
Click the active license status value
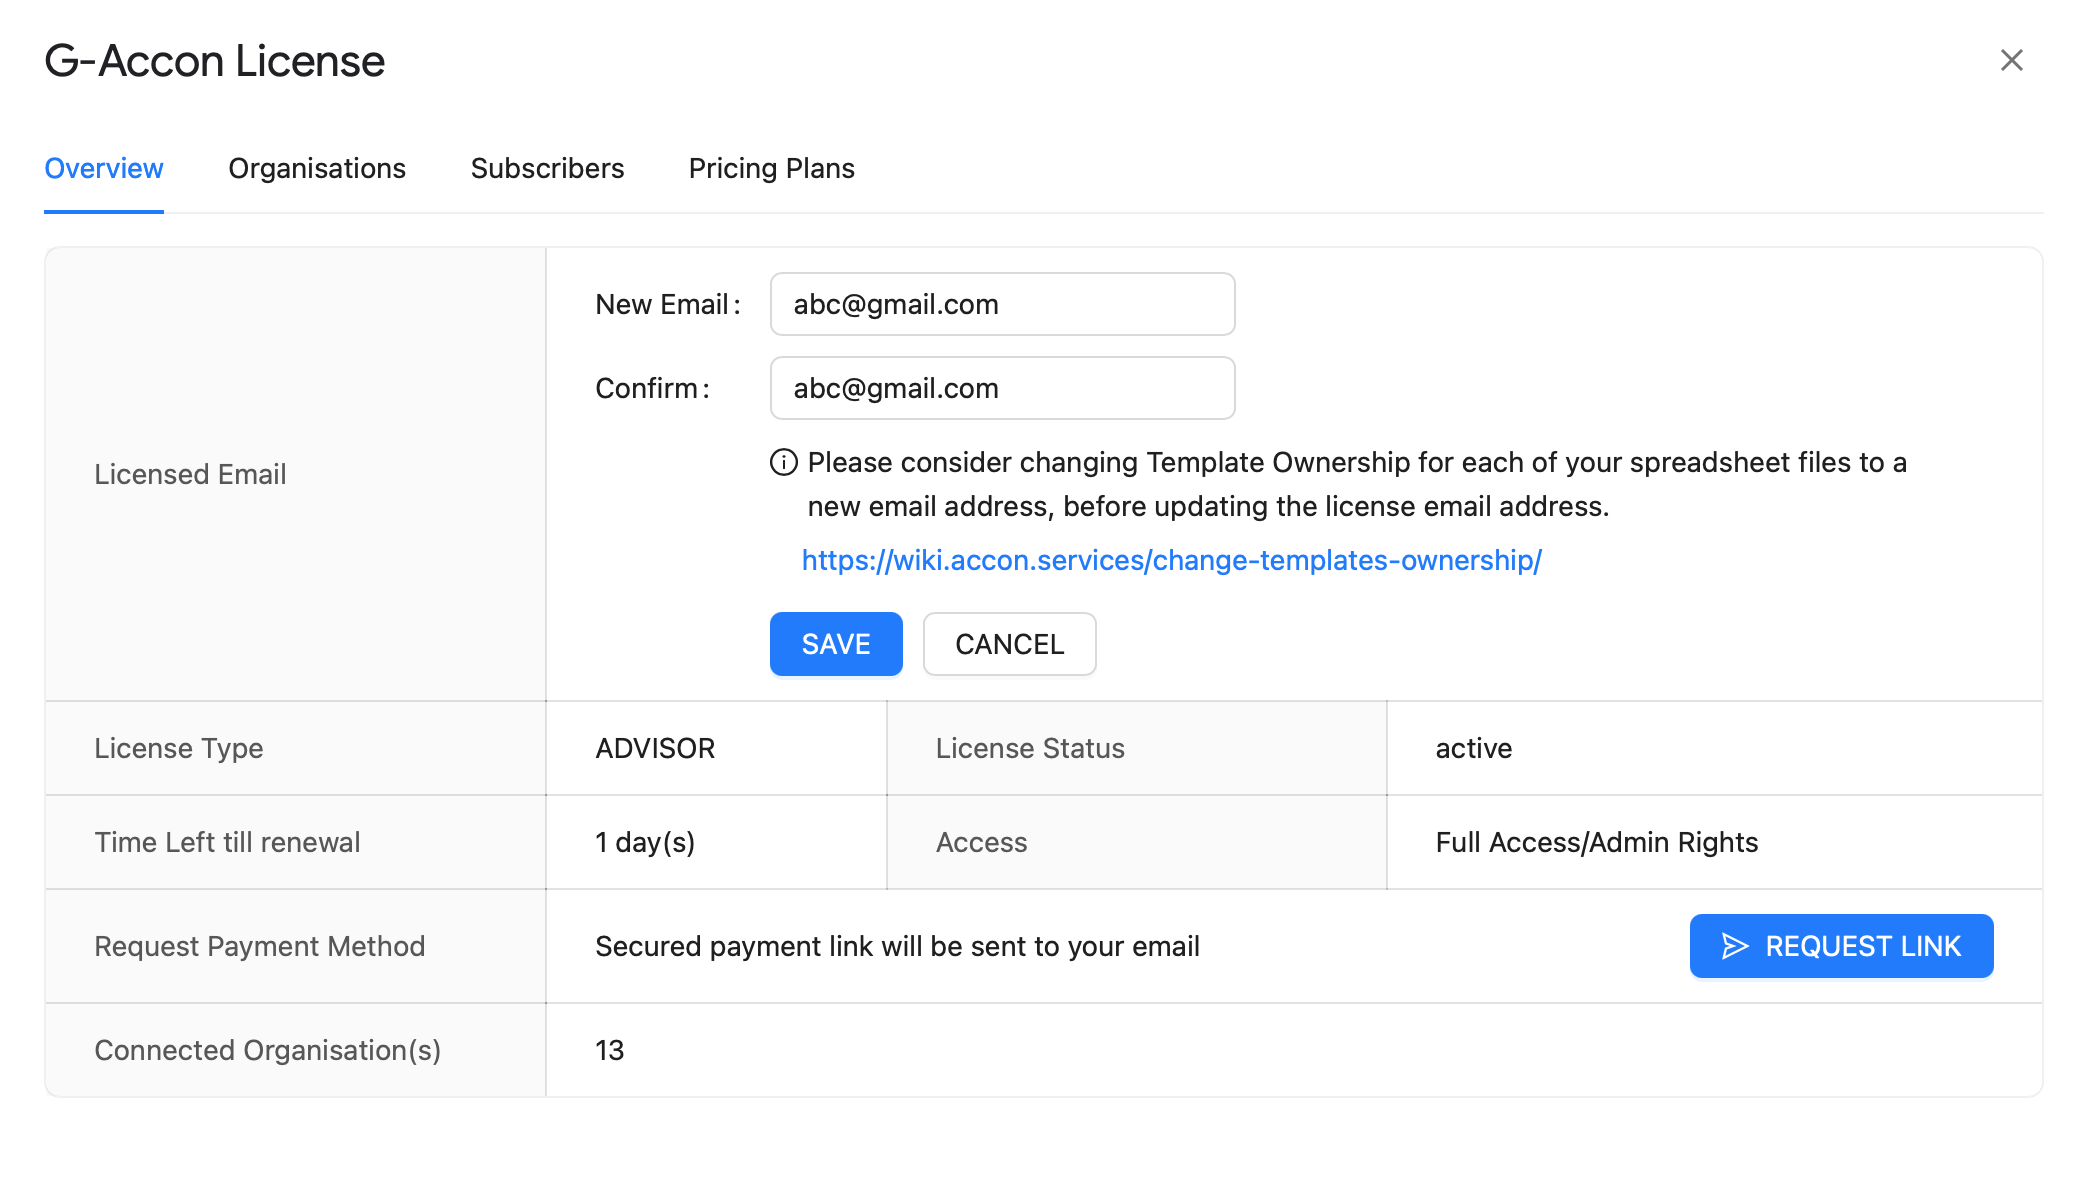[1474, 748]
